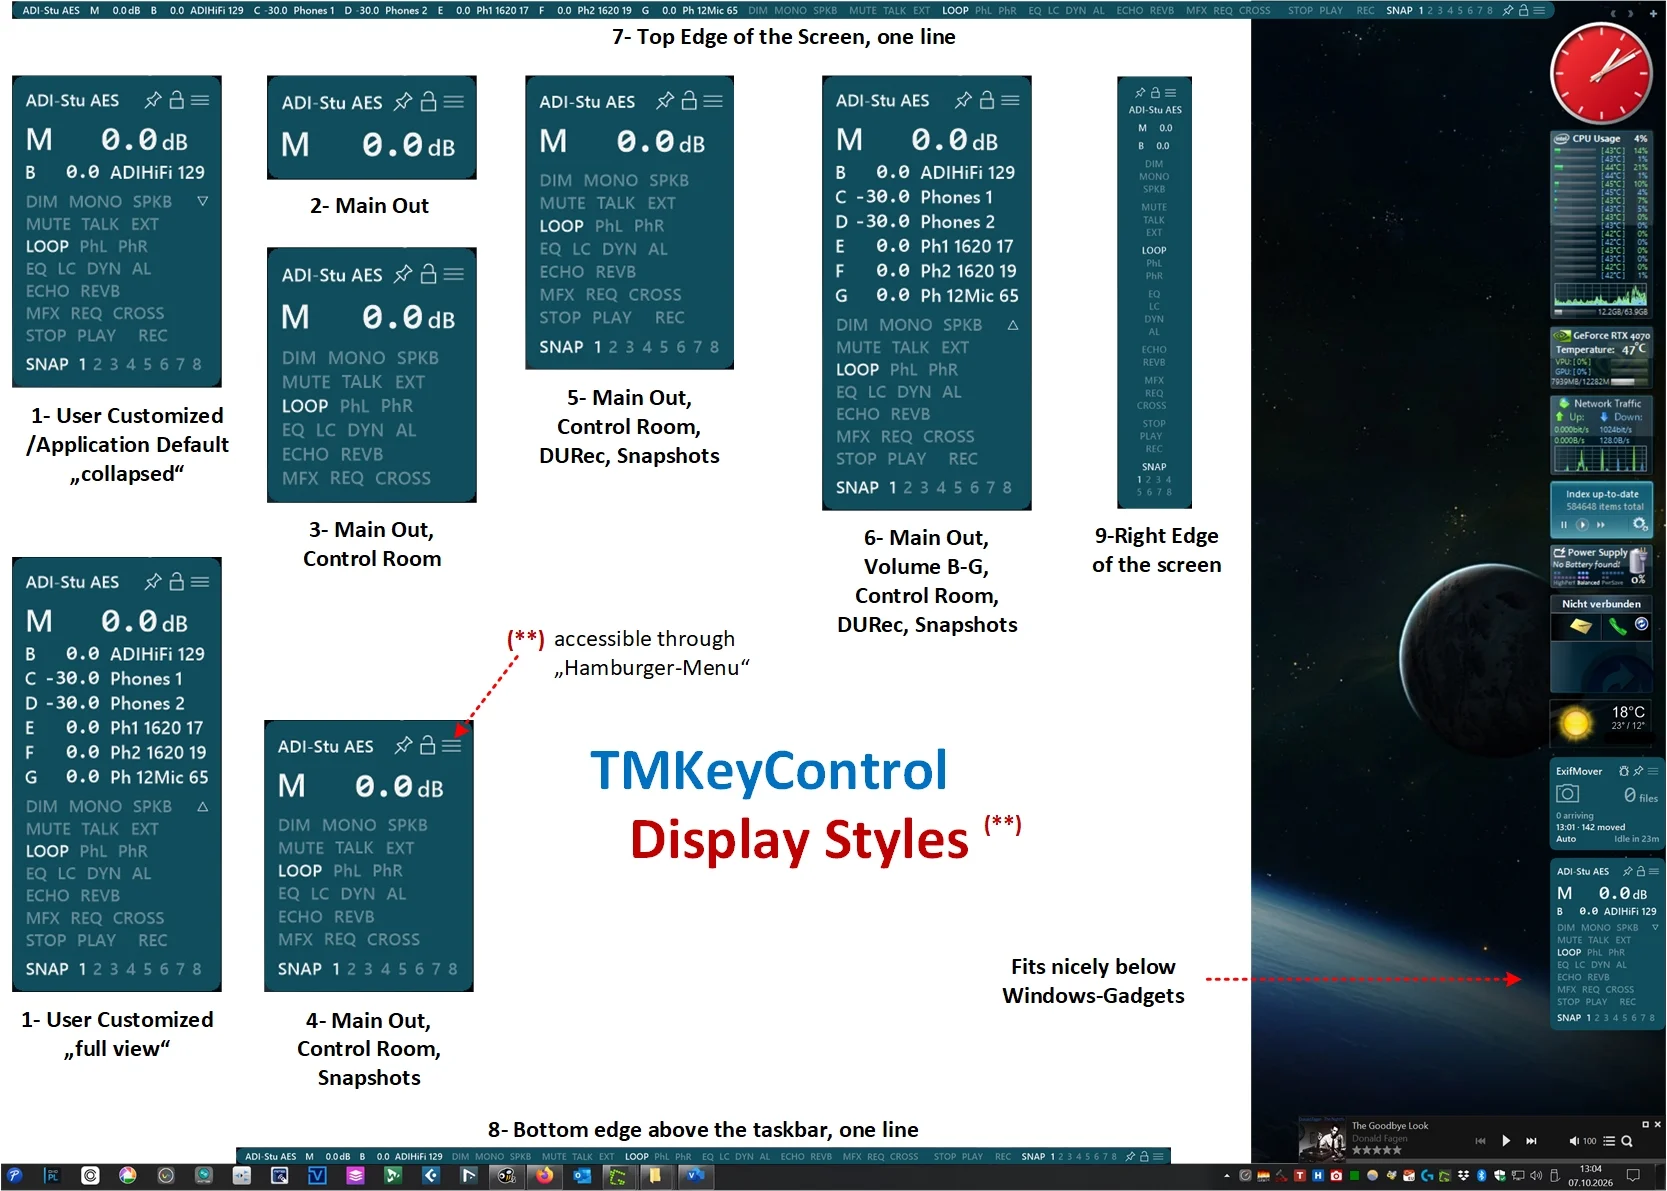Click lock icon in style 3 panel

click(x=429, y=273)
